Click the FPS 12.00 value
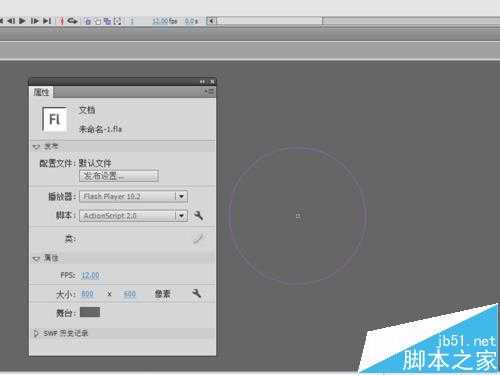This screenshot has height=375, width=500. click(x=90, y=275)
